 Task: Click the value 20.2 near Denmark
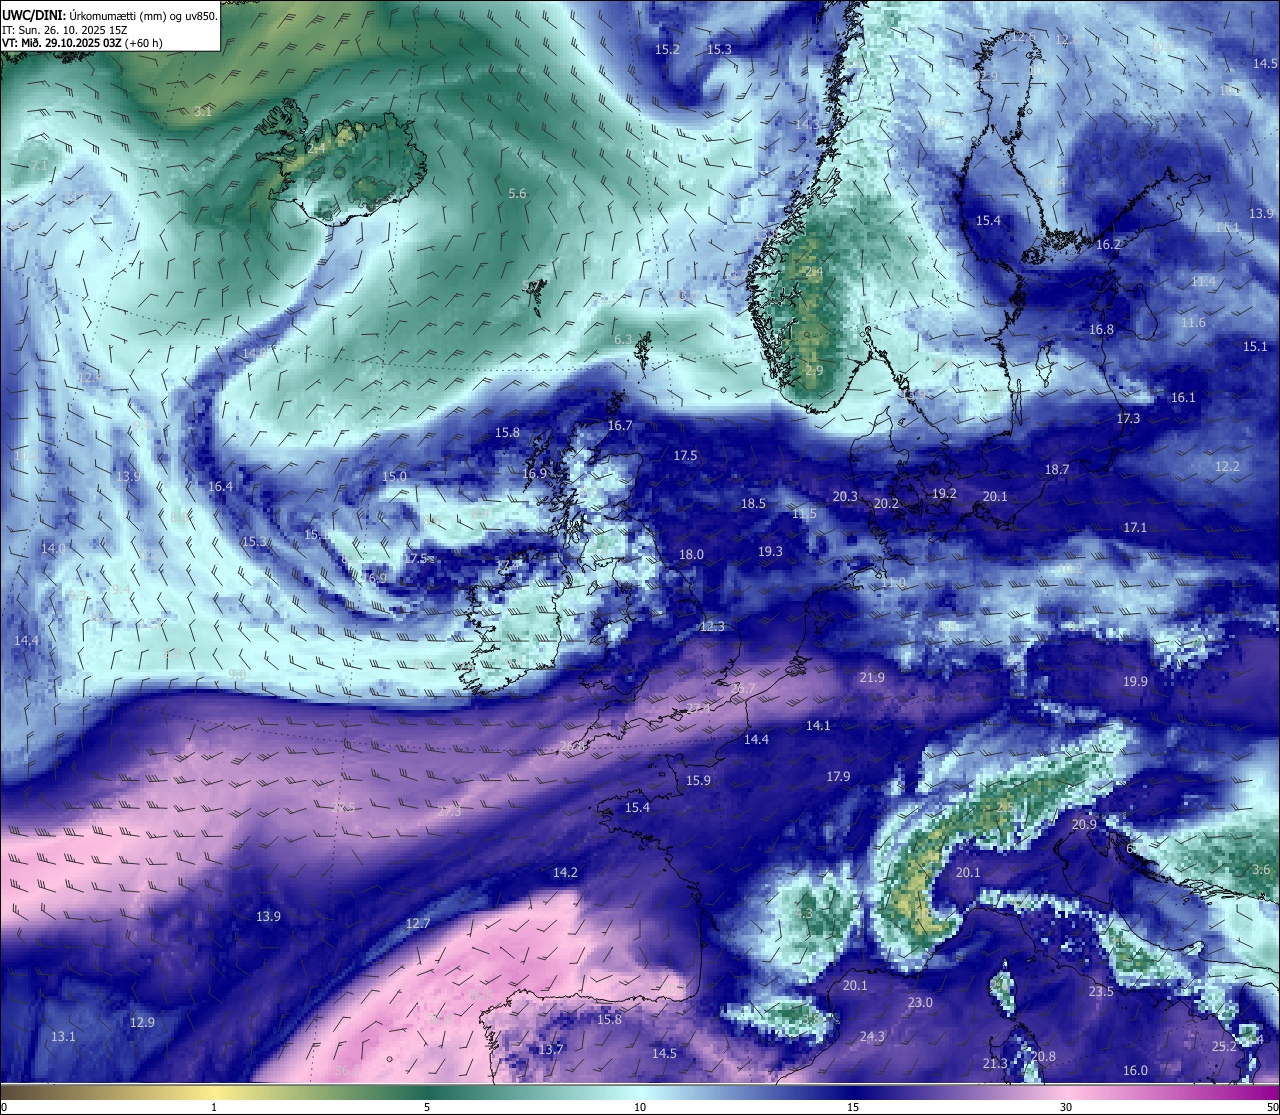(x=886, y=504)
